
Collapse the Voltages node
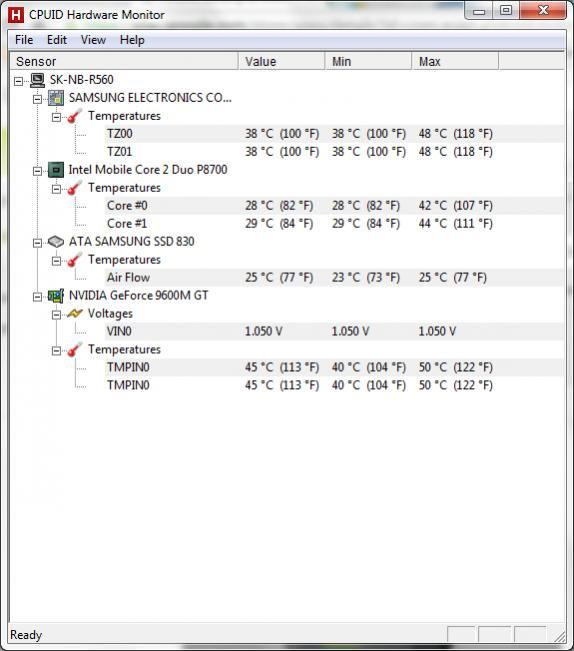(x=56, y=315)
